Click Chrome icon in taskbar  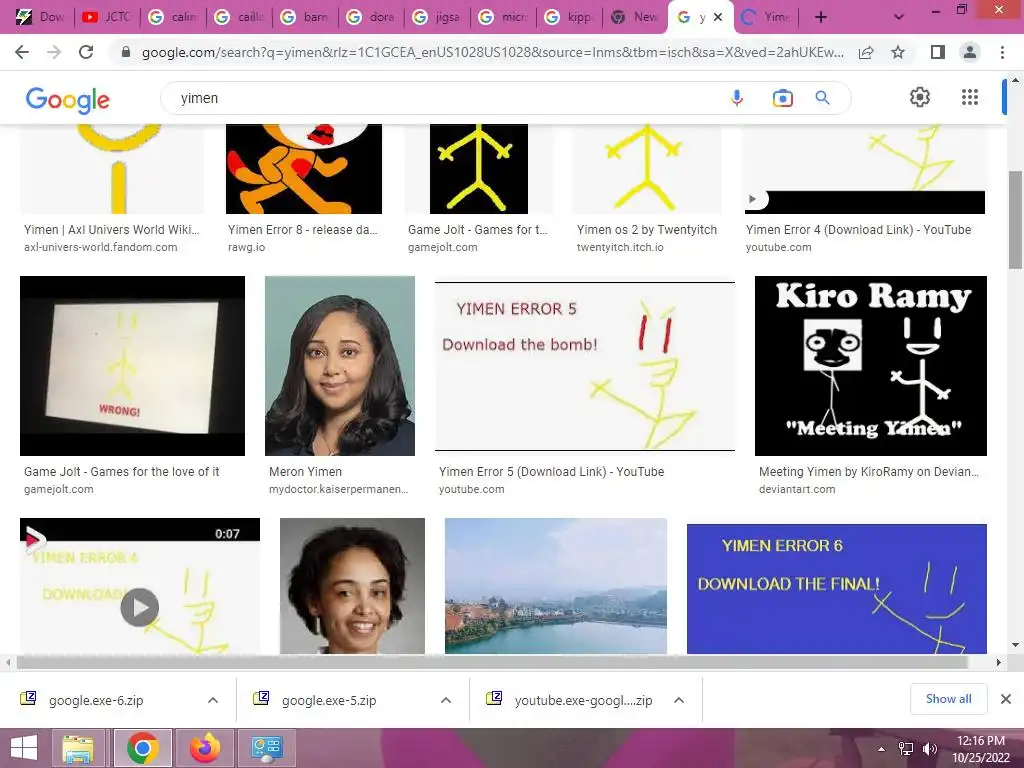[142, 748]
